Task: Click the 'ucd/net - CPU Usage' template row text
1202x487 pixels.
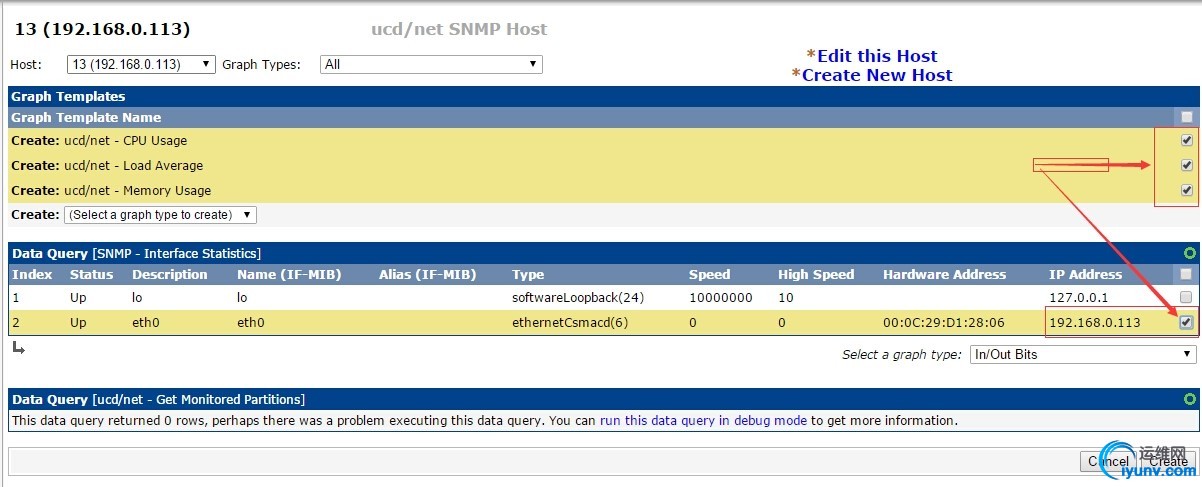Action: (x=123, y=140)
